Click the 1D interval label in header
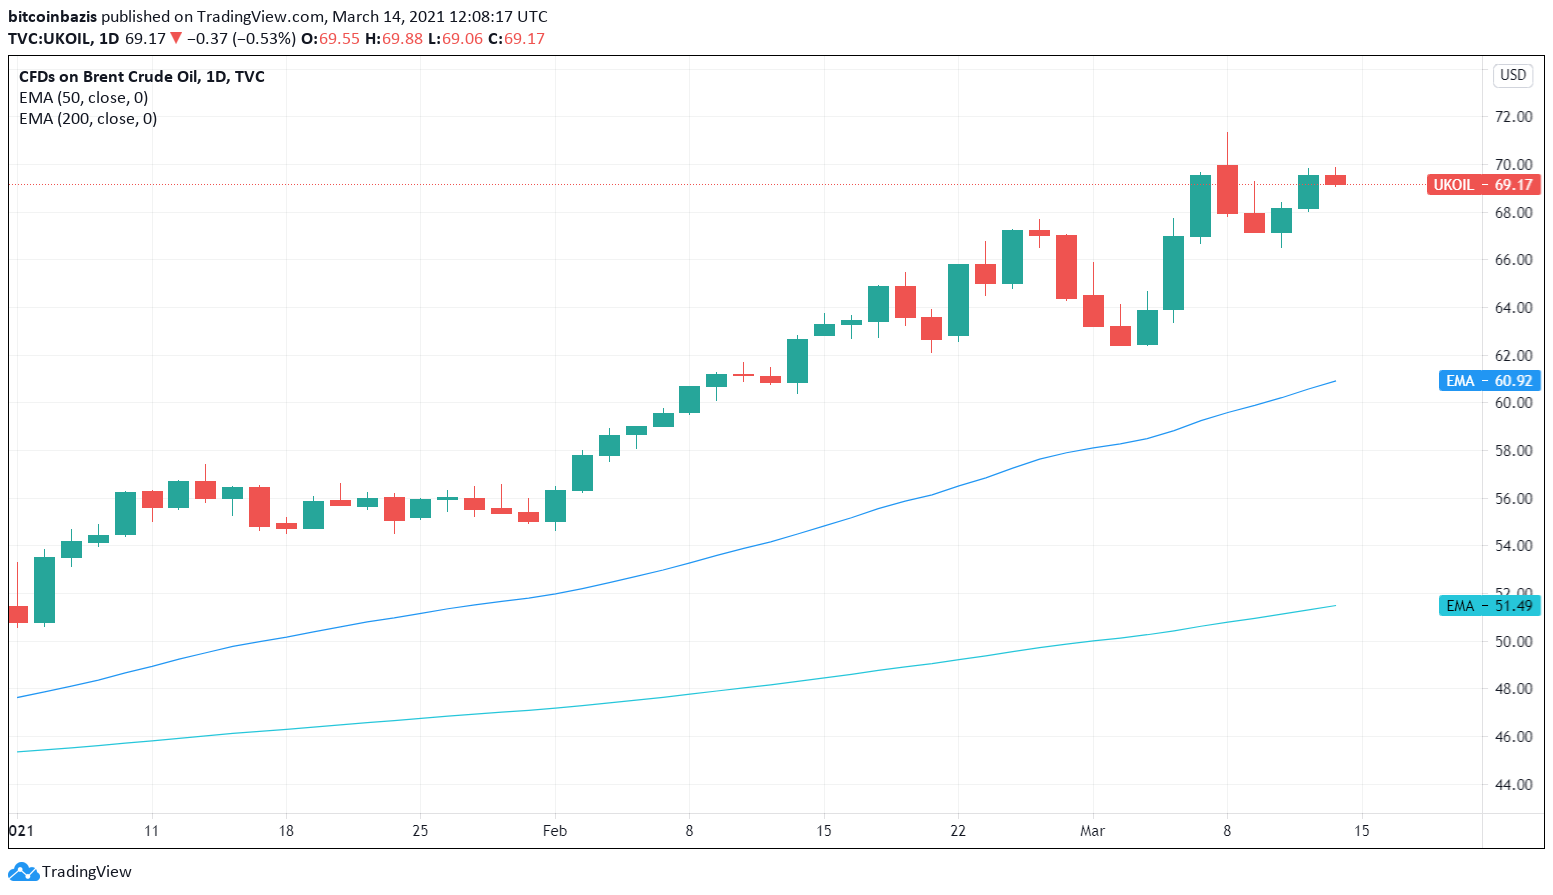1553x895 pixels. click(109, 39)
